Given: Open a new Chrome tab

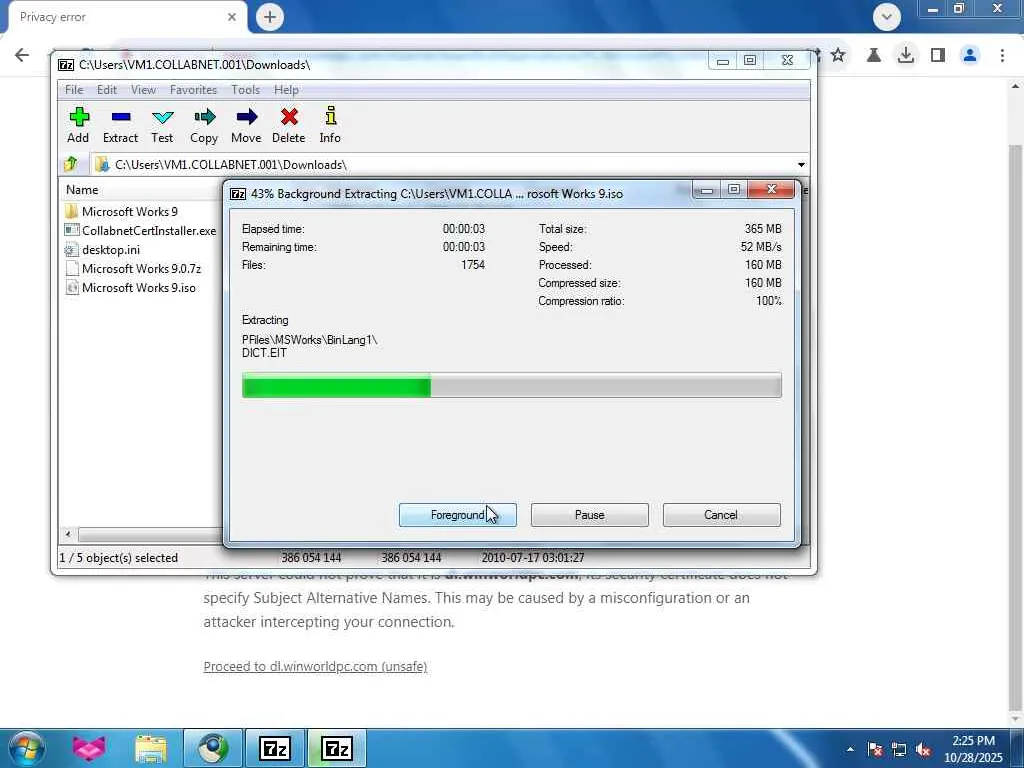Looking at the screenshot, I should pos(270,17).
